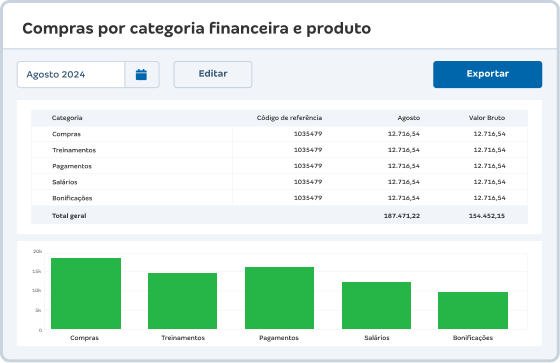Viewport: 560px width, 363px height.
Task: Sort by Categoria column header
Action: point(67,118)
